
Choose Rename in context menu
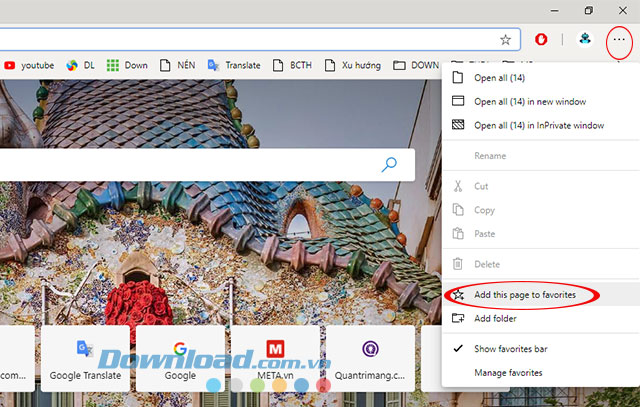coord(541,156)
